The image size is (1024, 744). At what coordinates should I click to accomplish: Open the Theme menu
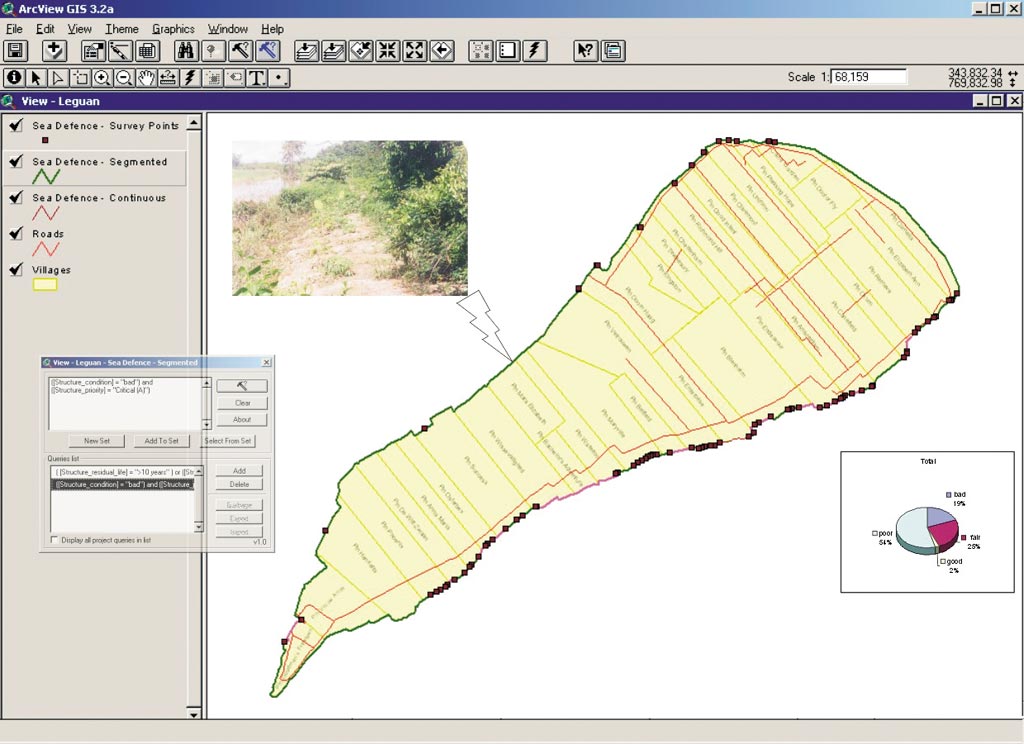(122, 29)
